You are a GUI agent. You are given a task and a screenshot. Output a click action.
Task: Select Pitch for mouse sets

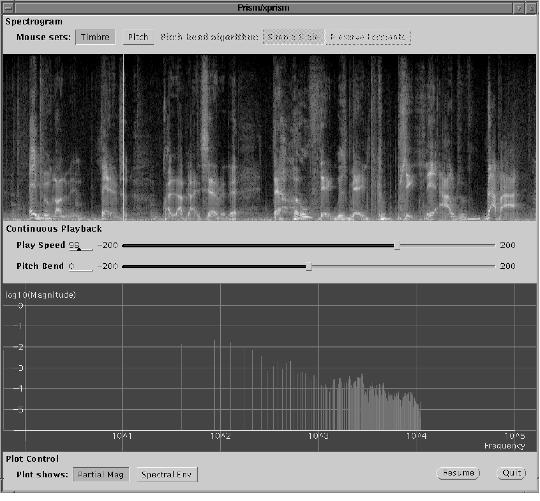coord(138,37)
